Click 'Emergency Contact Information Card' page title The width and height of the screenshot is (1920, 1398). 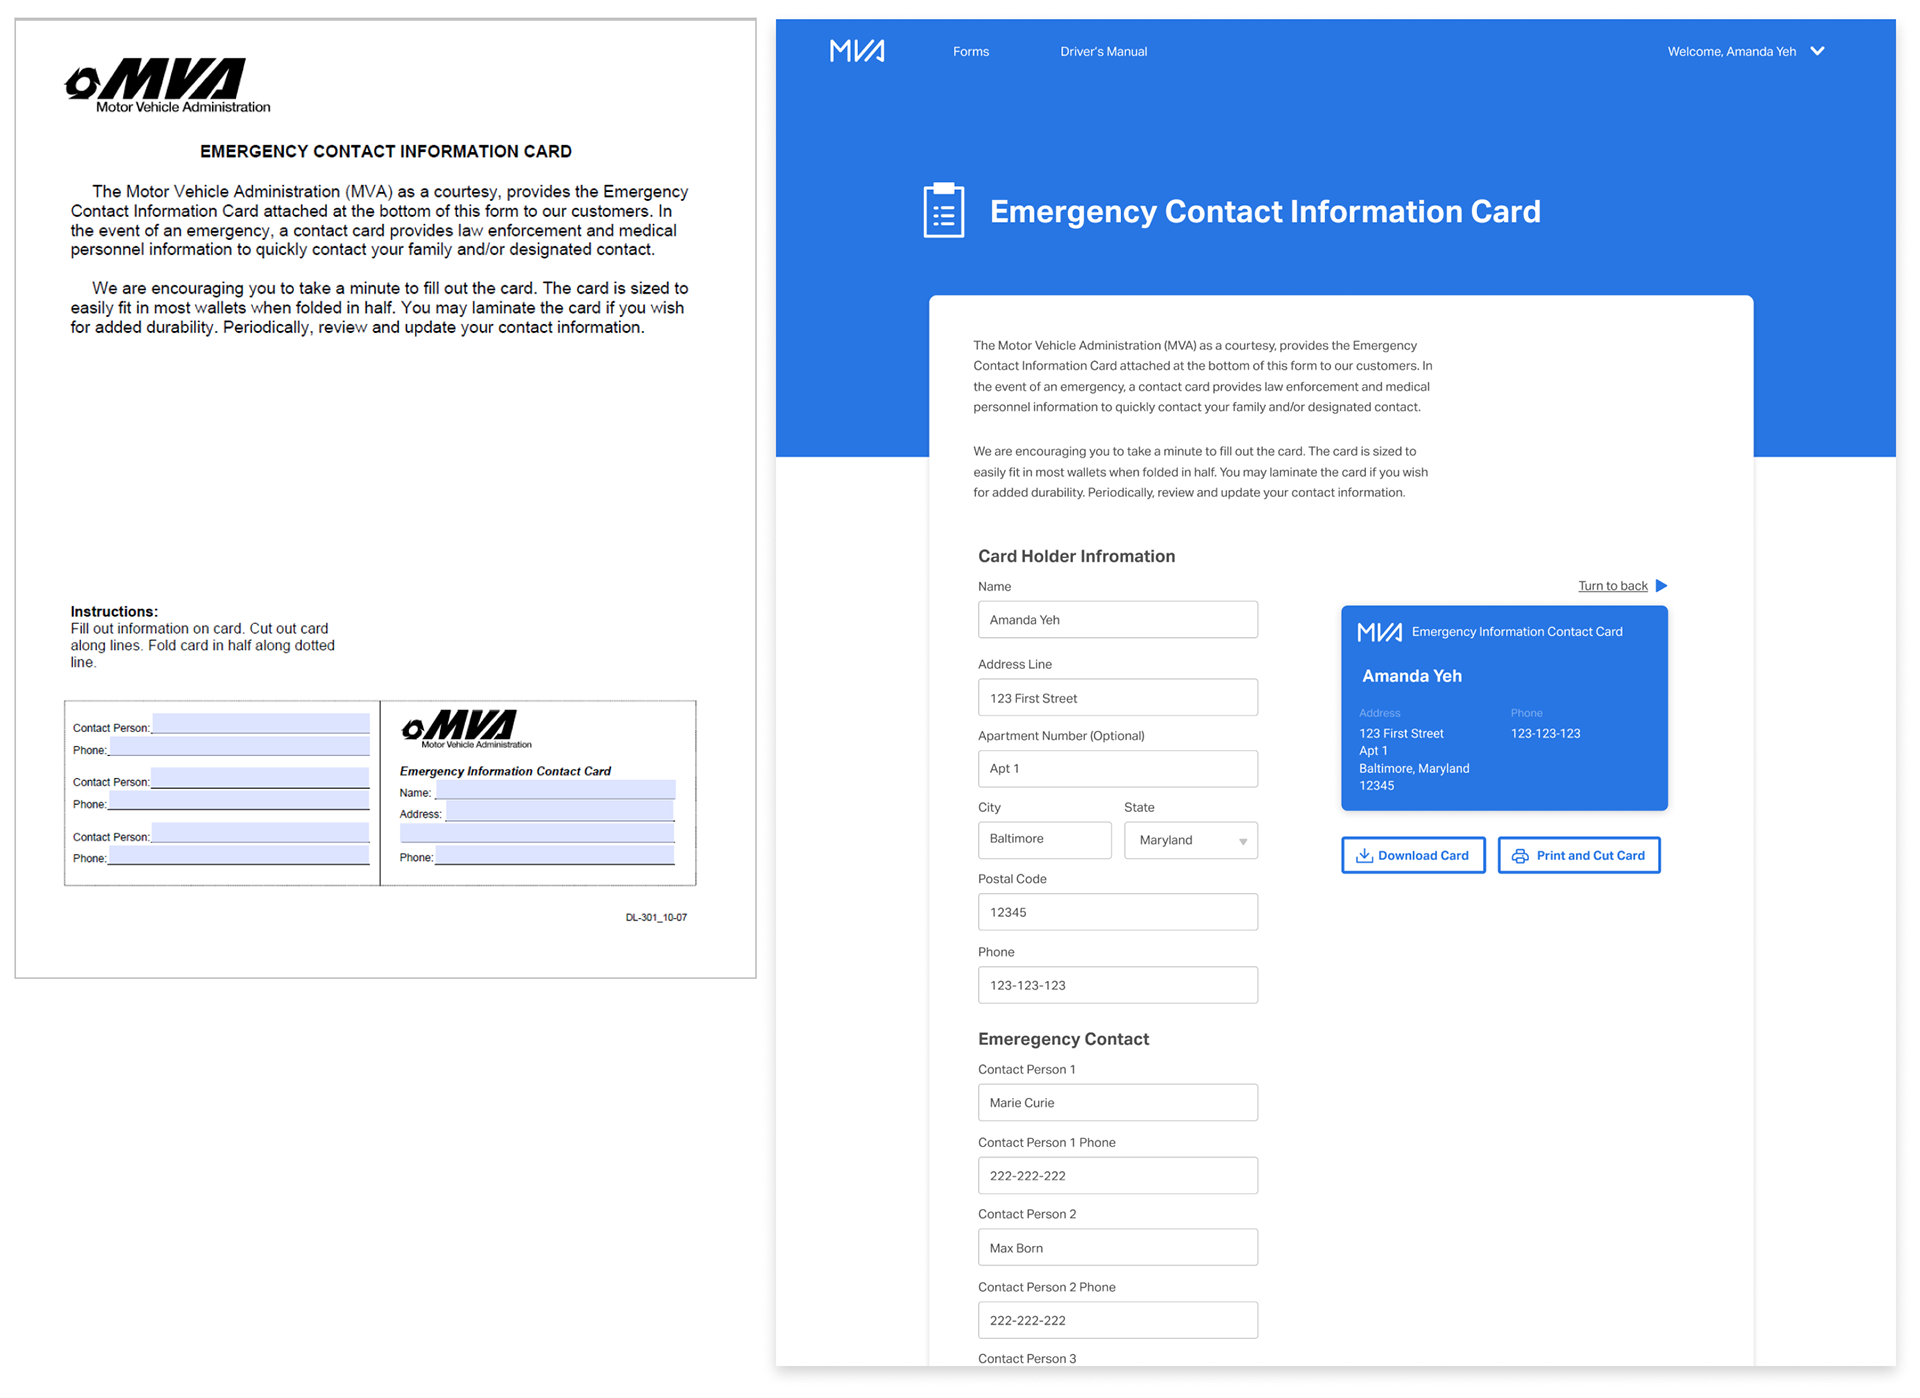[1264, 212]
